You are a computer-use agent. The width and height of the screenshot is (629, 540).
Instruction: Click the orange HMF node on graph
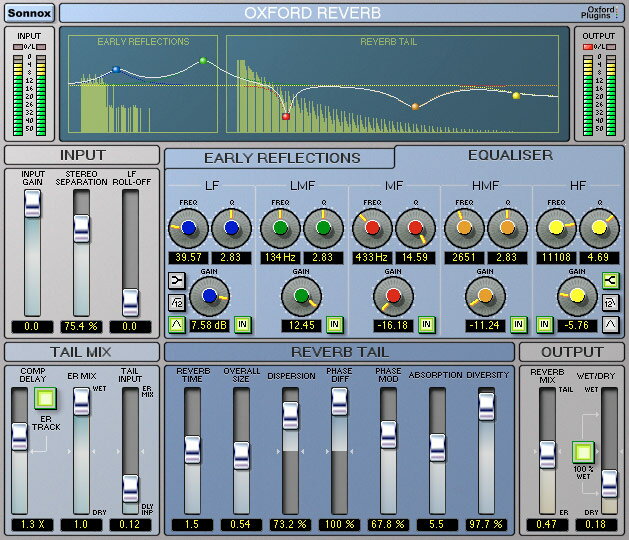click(415, 106)
